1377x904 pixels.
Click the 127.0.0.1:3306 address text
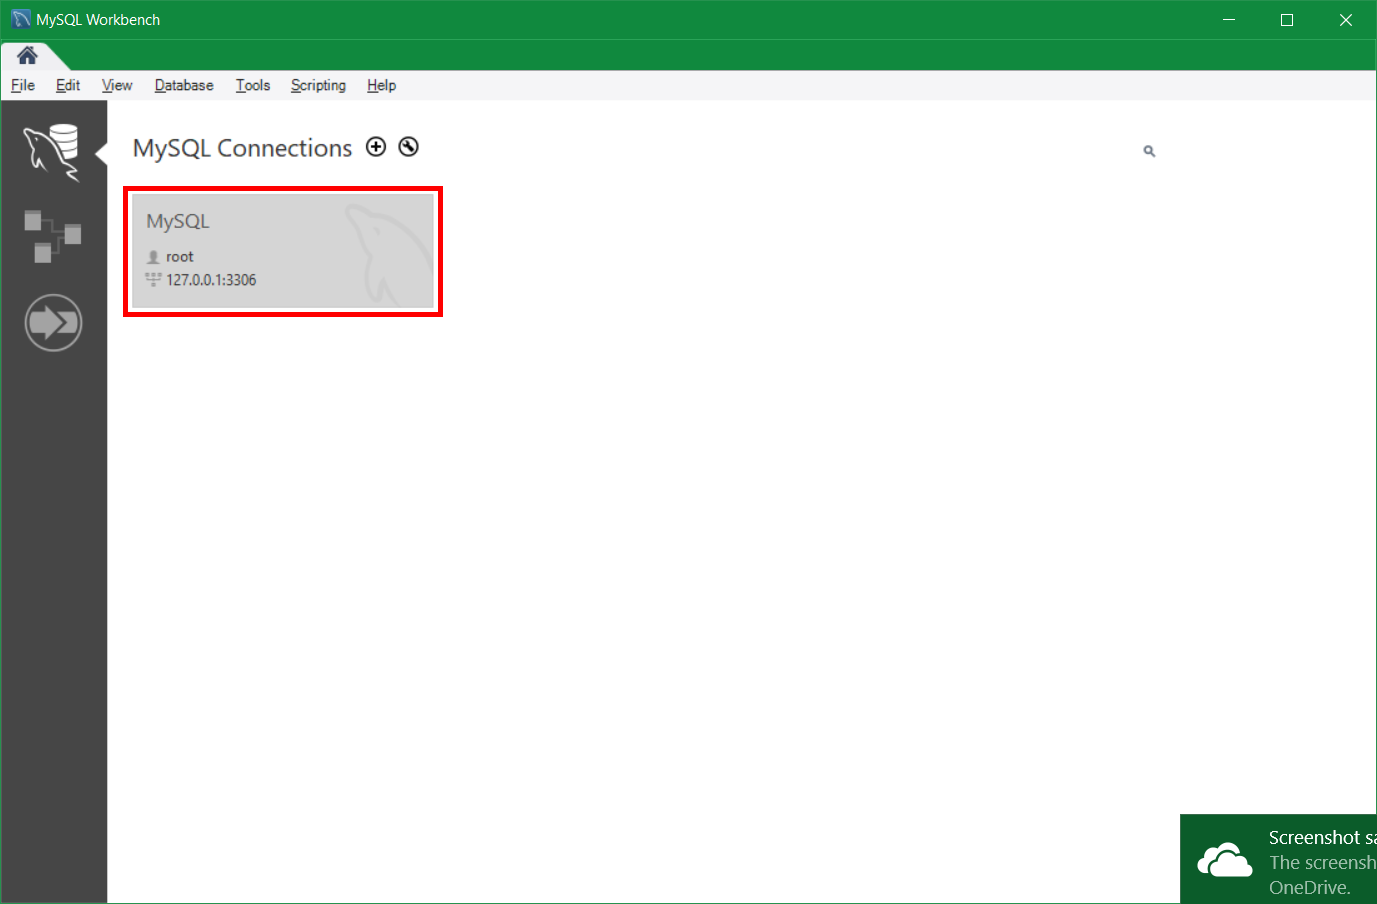pos(211,280)
